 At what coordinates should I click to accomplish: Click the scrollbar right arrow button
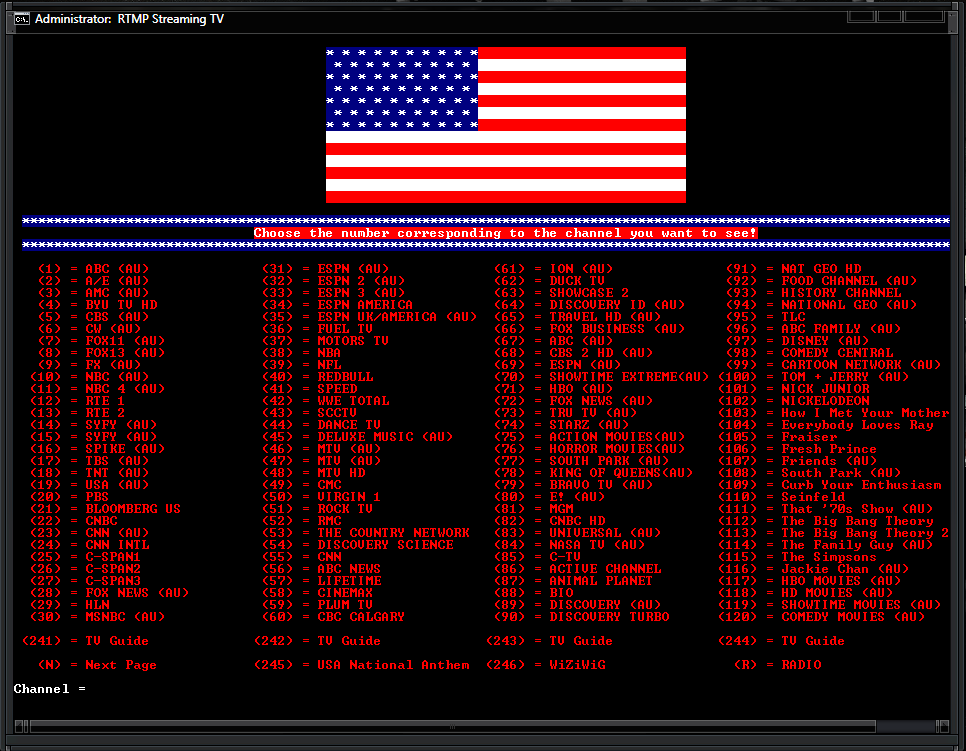942,727
